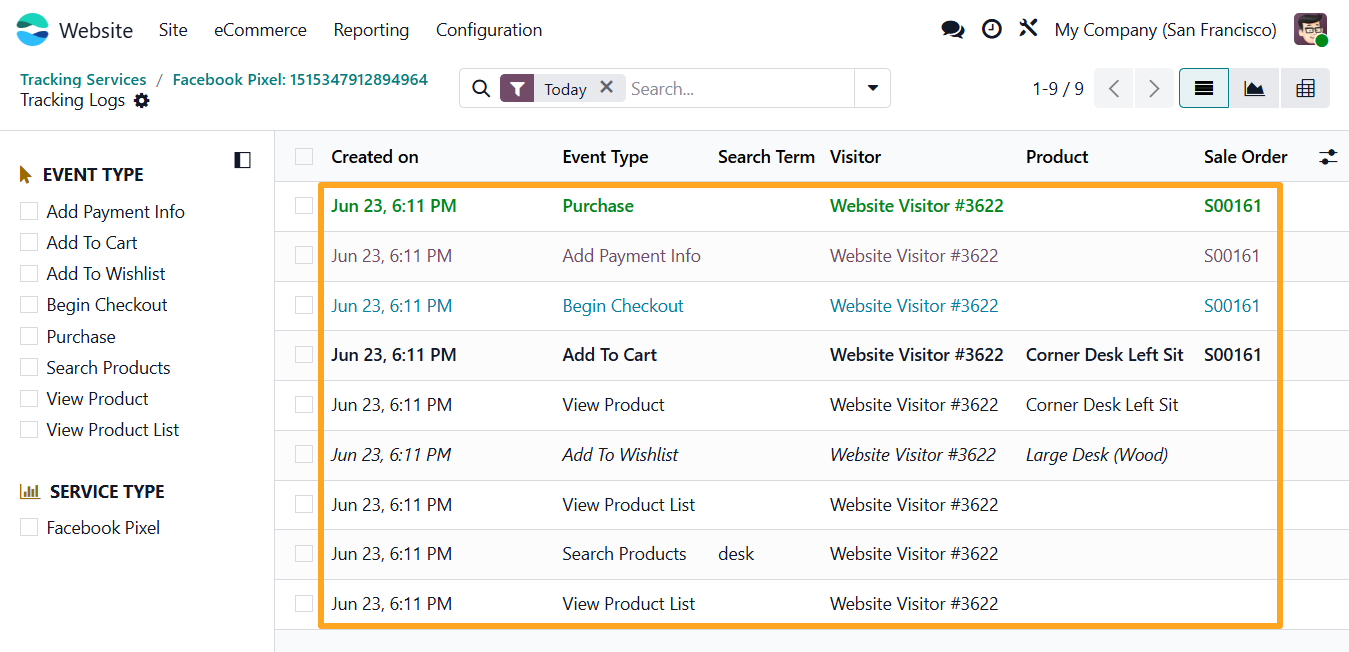
Task: Click S00161 in the Purchase row
Action: click(1233, 206)
